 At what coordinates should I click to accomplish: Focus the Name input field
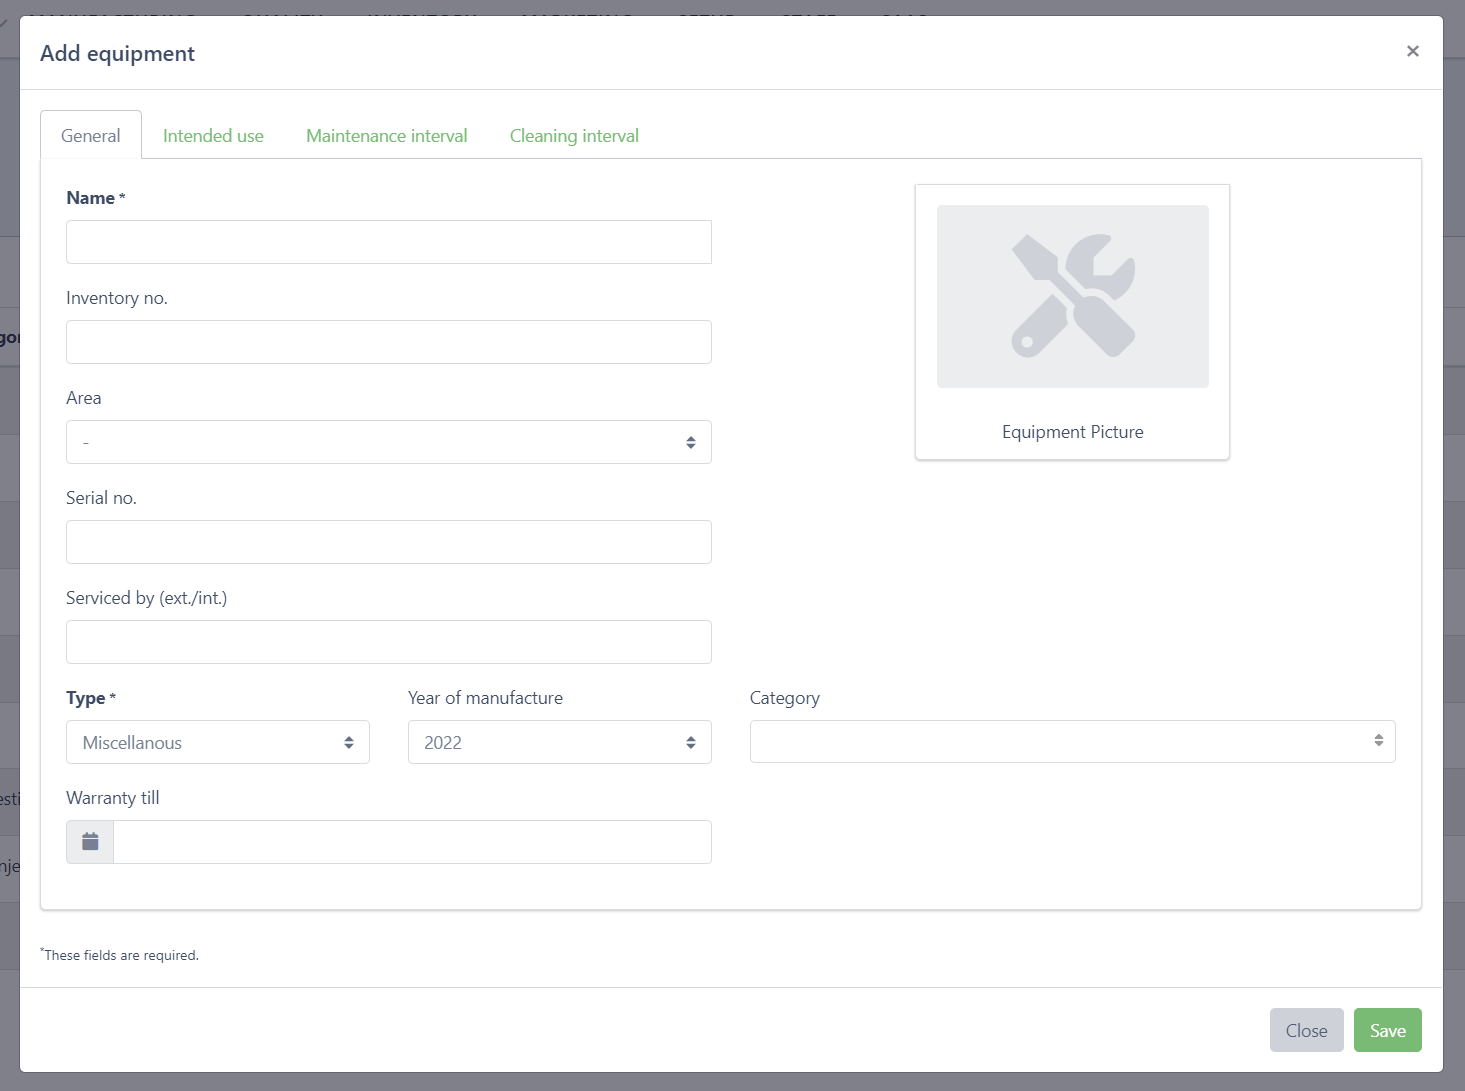(388, 242)
